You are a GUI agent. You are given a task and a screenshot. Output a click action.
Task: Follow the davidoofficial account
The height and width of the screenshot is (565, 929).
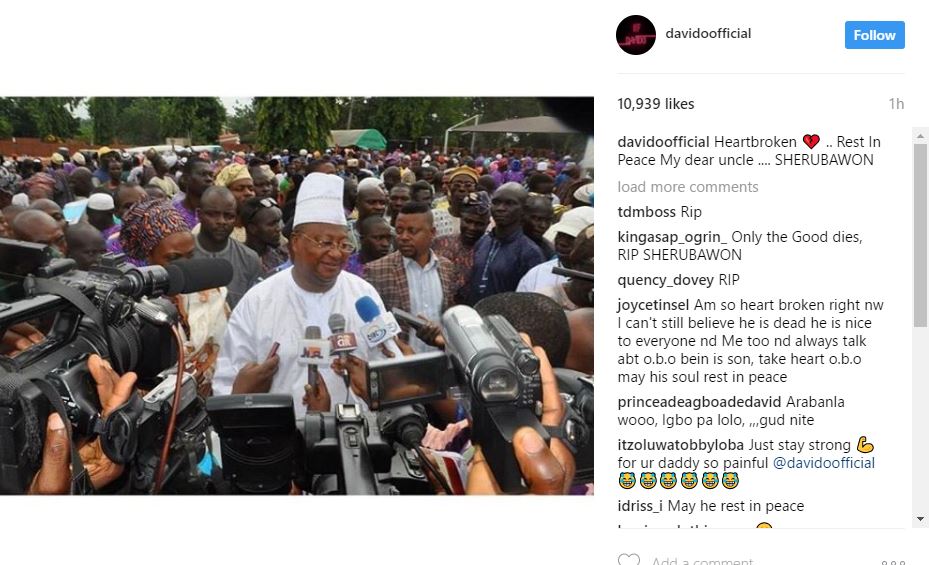874,35
